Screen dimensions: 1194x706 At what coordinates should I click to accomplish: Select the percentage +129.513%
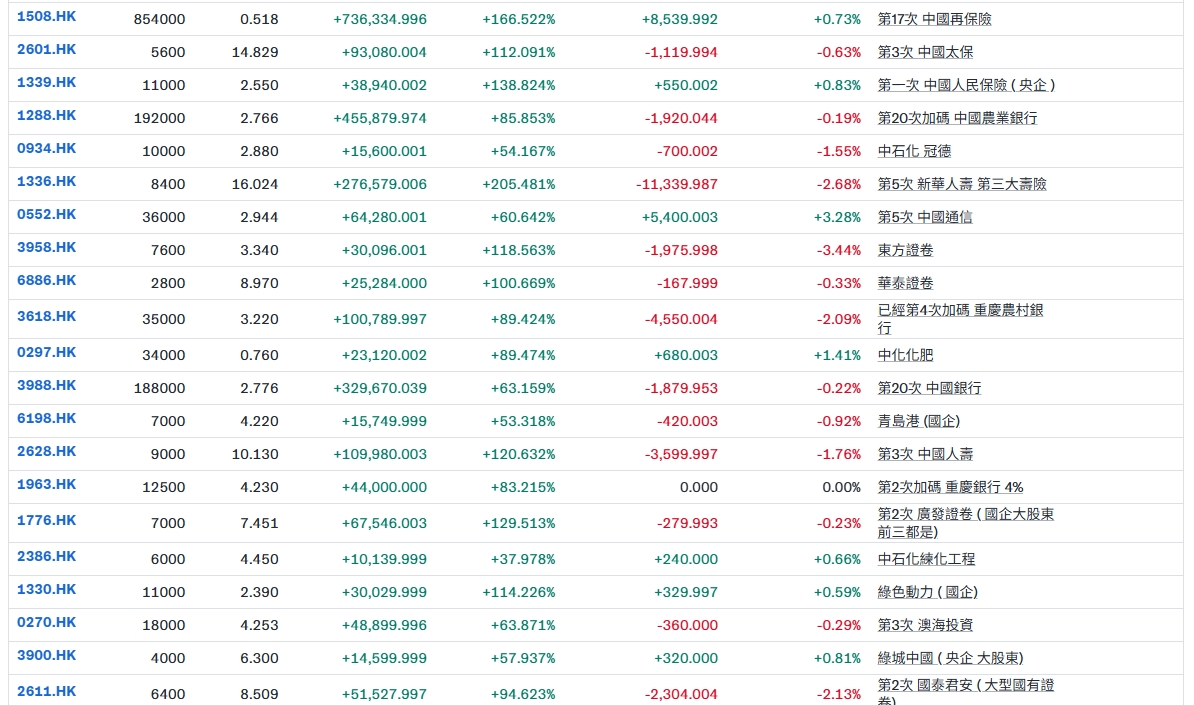519,523
